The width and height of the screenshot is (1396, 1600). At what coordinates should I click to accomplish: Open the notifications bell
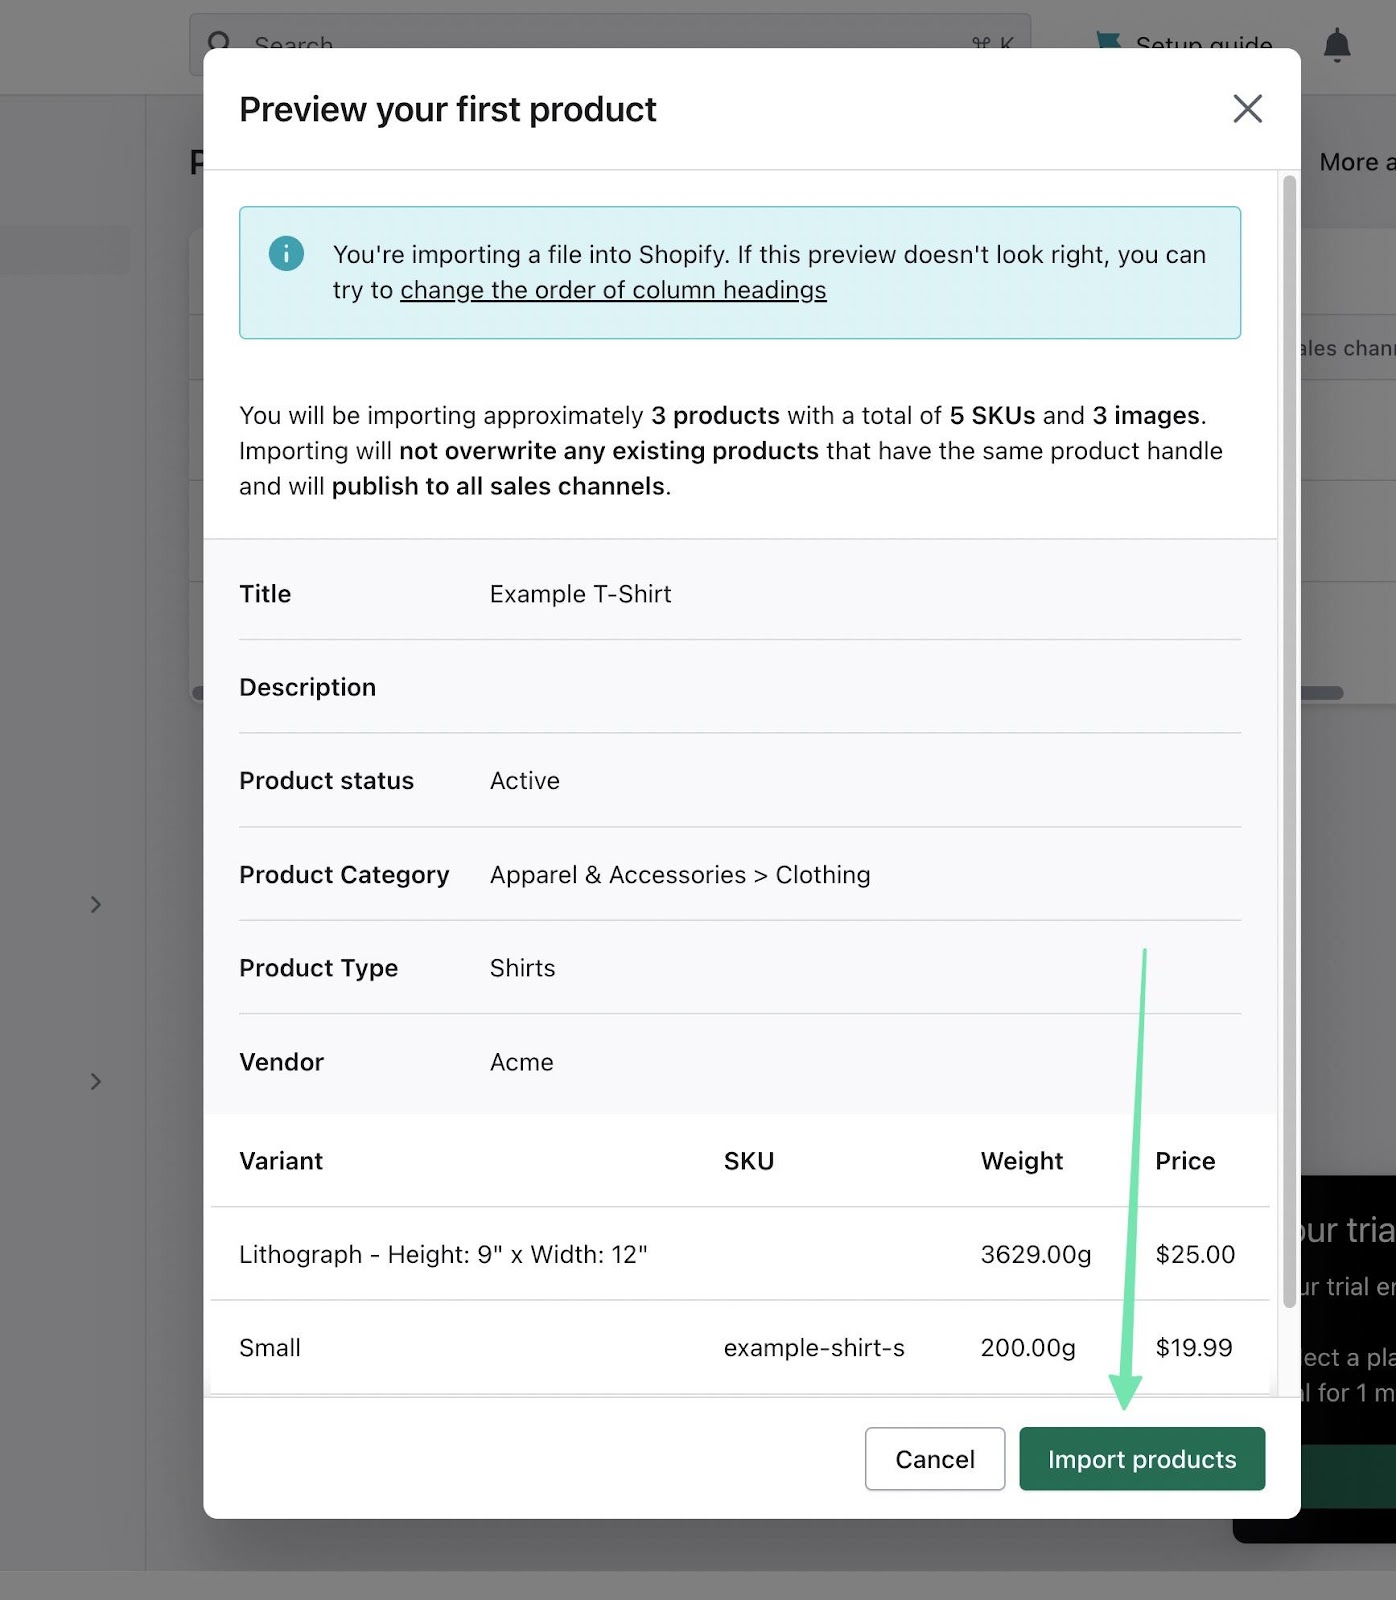coord(1337,45)
